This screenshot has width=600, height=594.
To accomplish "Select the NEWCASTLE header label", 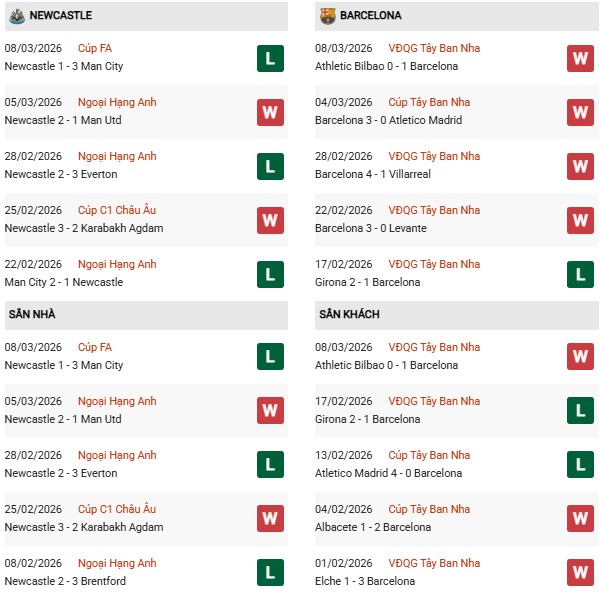I will (x=61, y=16).
